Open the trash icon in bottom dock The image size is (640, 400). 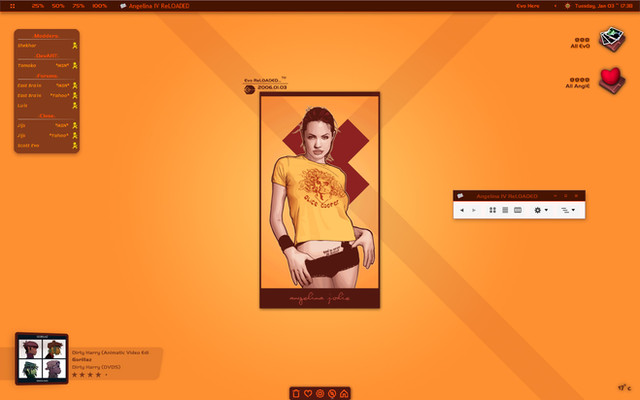pos(296,393)
